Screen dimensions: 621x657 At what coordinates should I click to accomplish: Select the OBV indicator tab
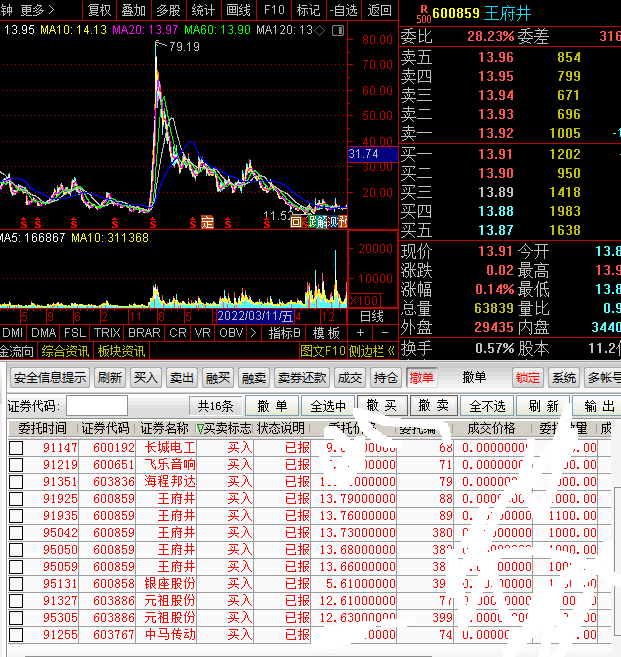click(x=231, y=333)
